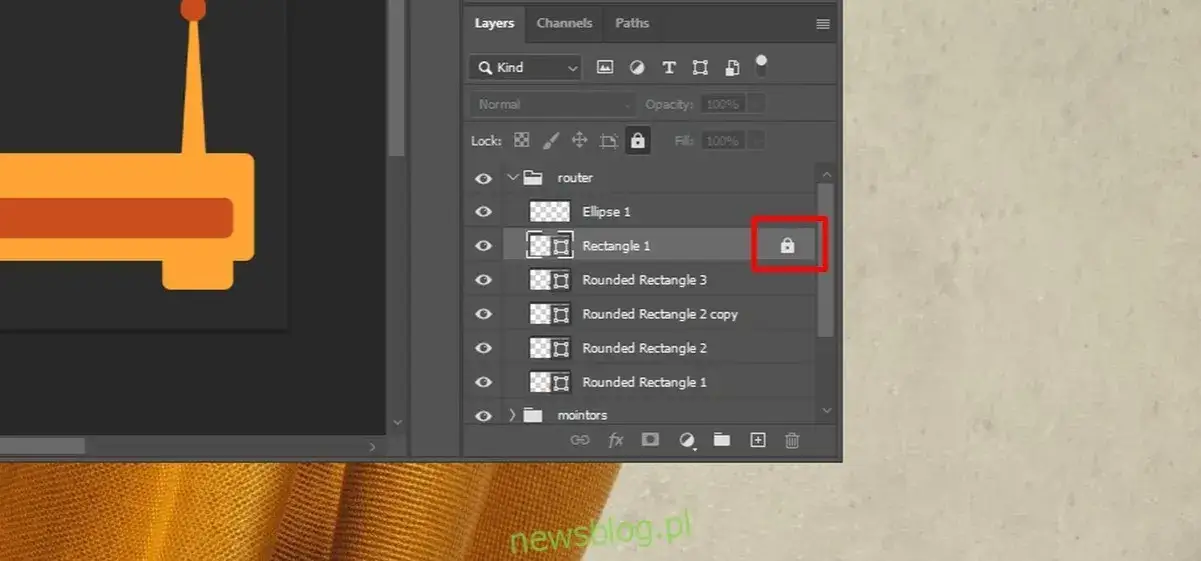This screenshot has height=561, width=1201.
Task: Expand the mointors layer group
Action: click(x=513, y=415)
